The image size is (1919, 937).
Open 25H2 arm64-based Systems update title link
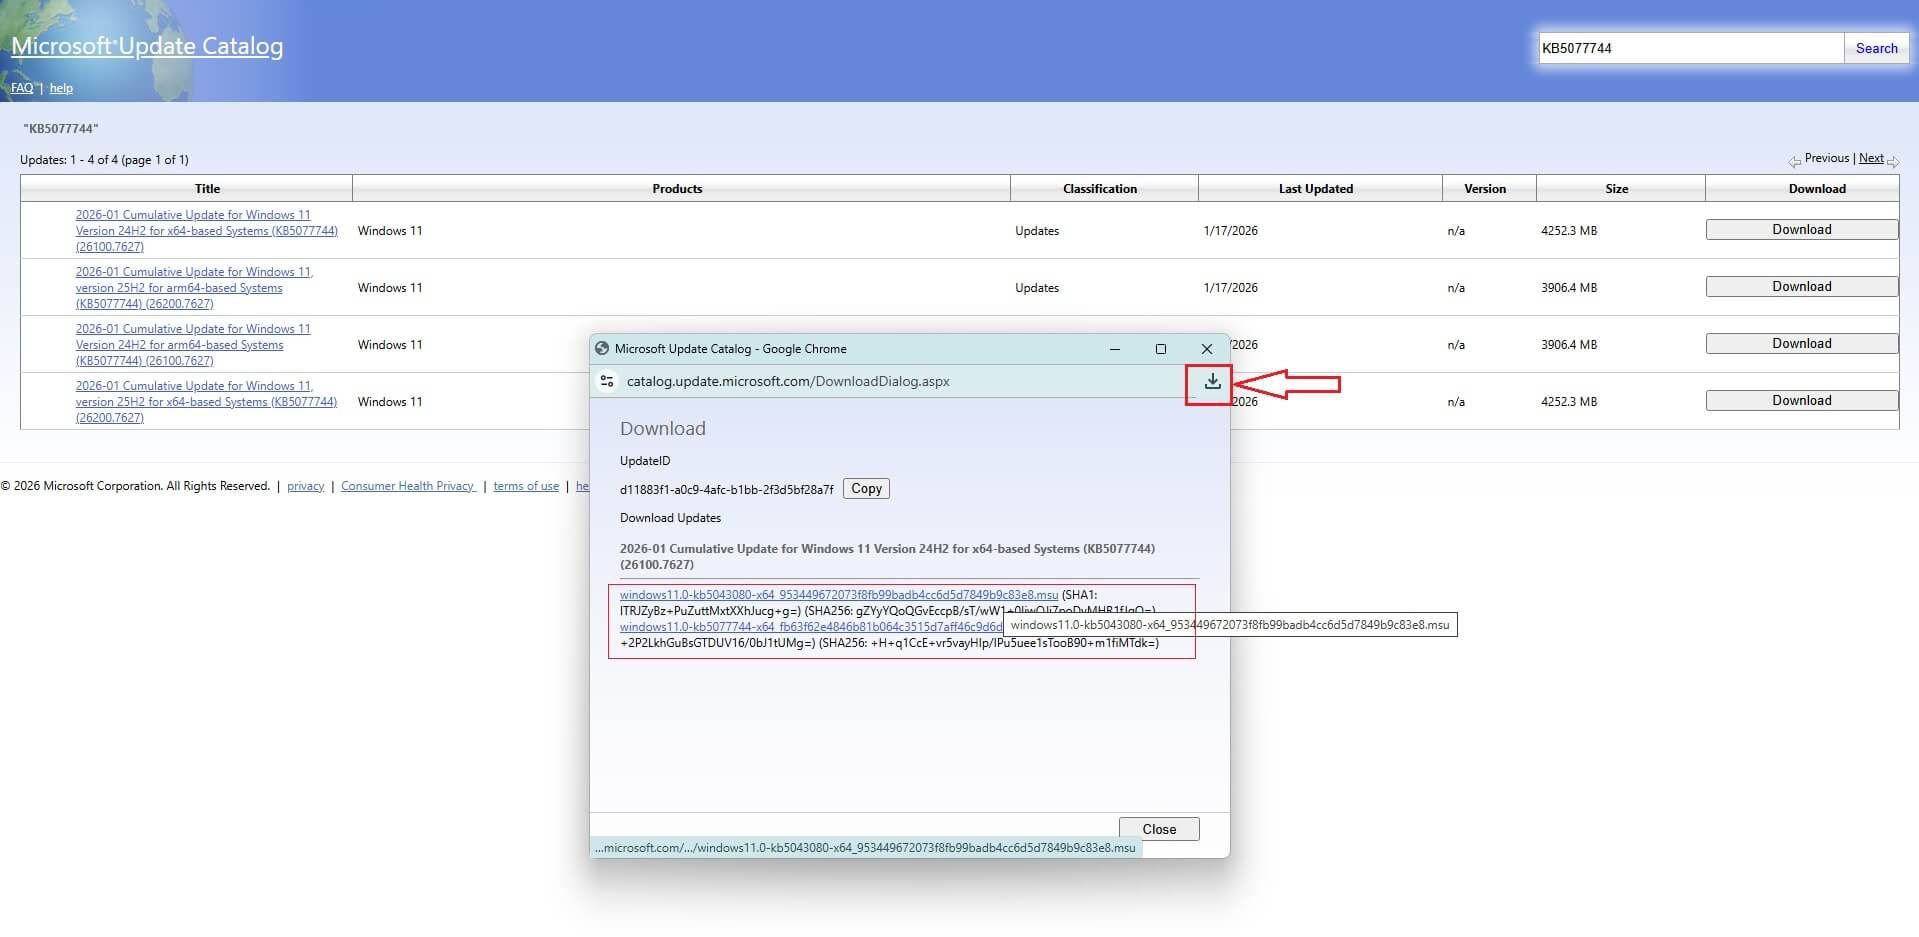194,288
